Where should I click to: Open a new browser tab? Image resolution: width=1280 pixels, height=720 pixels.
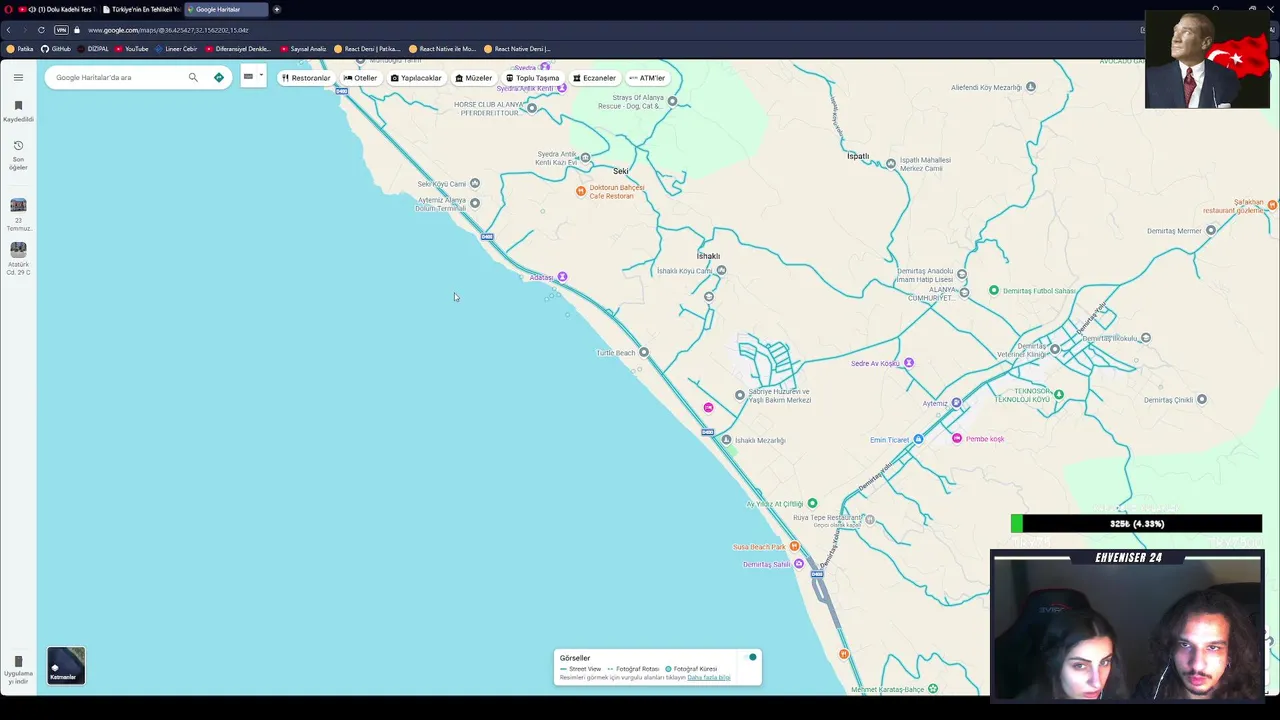[277, 9]
